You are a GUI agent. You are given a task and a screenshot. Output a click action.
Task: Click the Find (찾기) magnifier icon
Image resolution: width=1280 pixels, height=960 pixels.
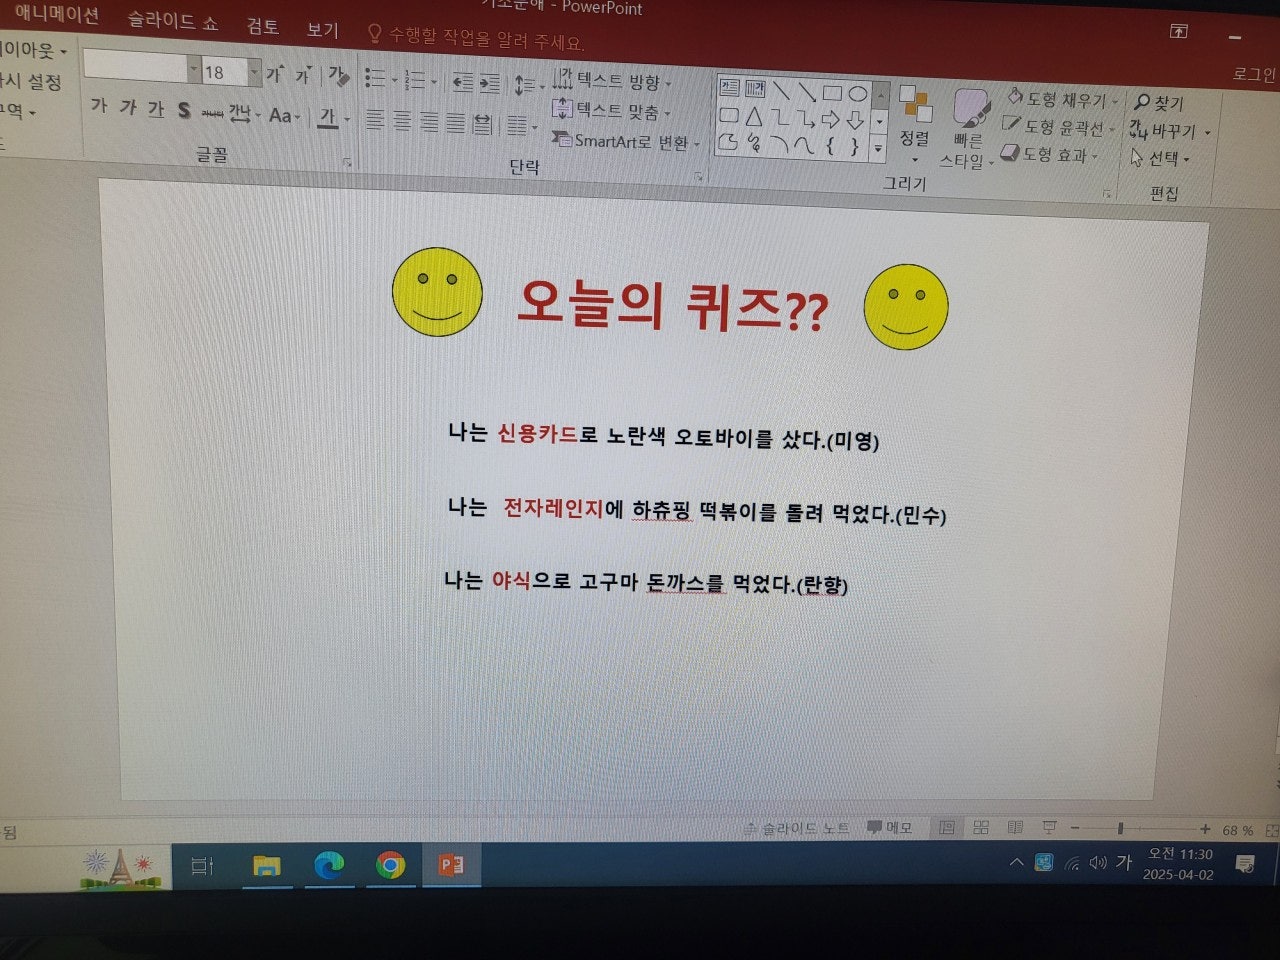click(x=1145, y=100)
